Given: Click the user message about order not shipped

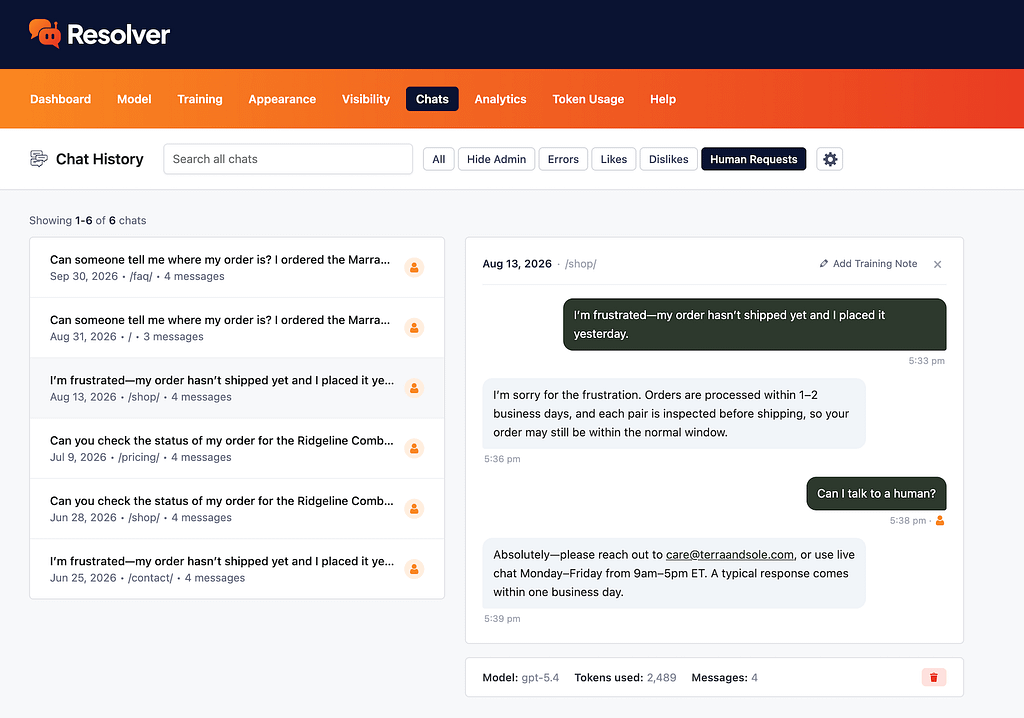Looking at the screenshot, I should (x=754, y=325).
